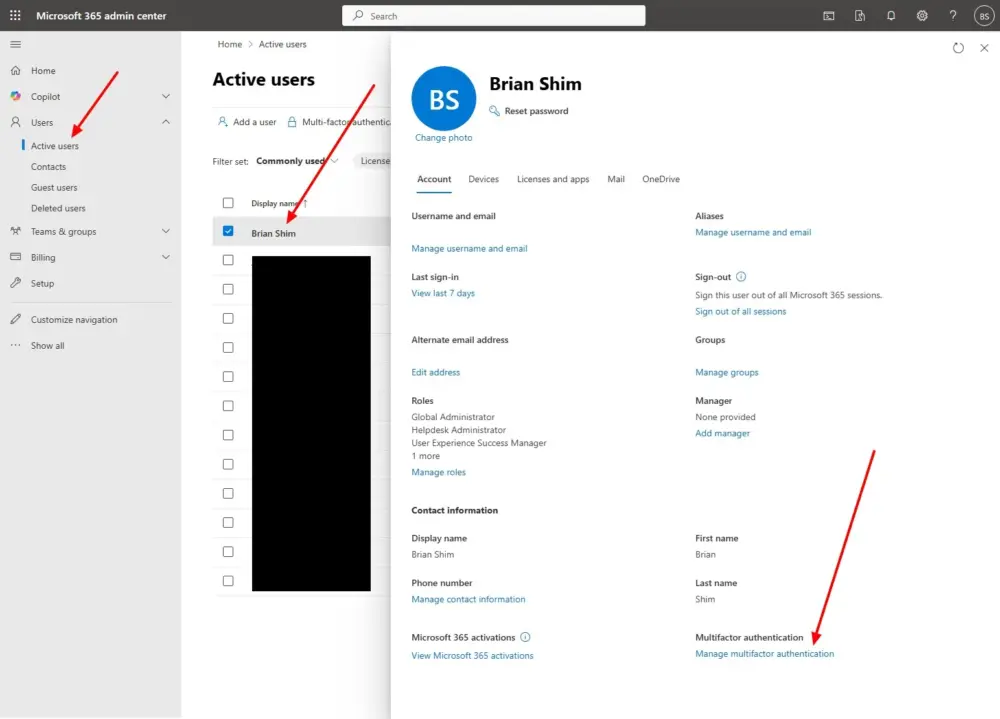
Task: Toggle the second user row checkbox
Action: pos(228,260)
